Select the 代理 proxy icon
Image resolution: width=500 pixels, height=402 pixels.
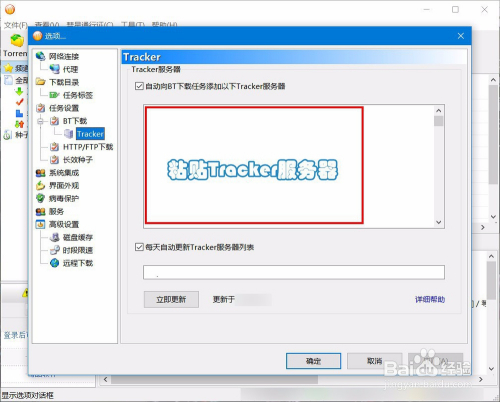coord(54,69)
